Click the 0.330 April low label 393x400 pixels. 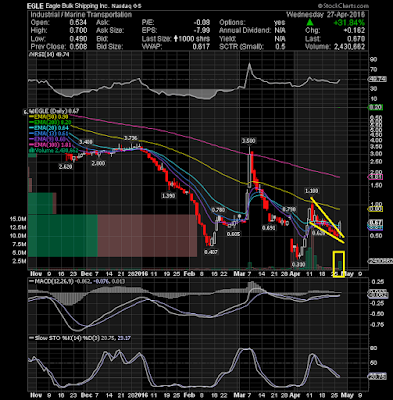tap(298, 264)
